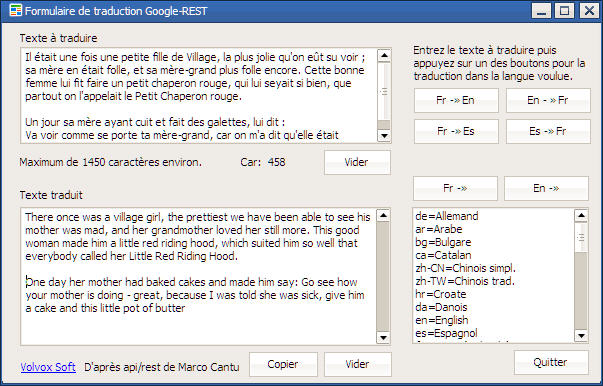
Task: Close the translation form window
Action: click(589, 11)
